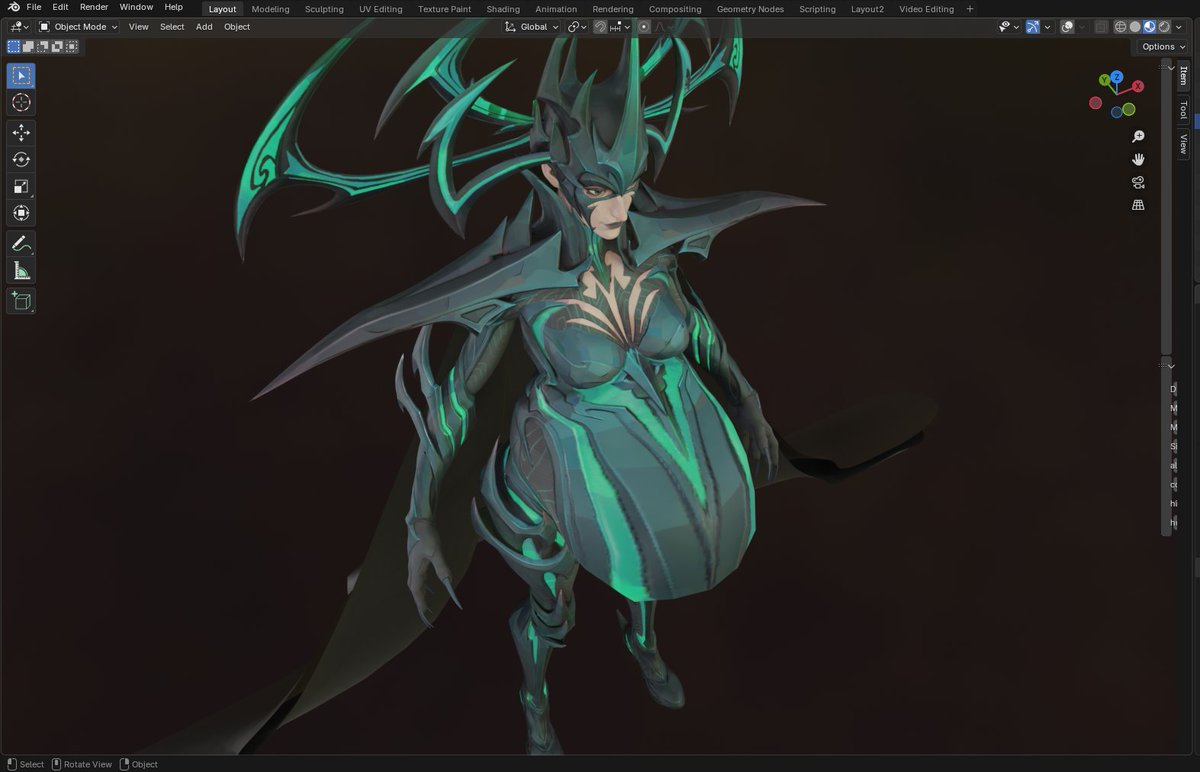The image size is (1200, 772).
Task: Toggle X-ray mode button
Action: pos(1101,27)
